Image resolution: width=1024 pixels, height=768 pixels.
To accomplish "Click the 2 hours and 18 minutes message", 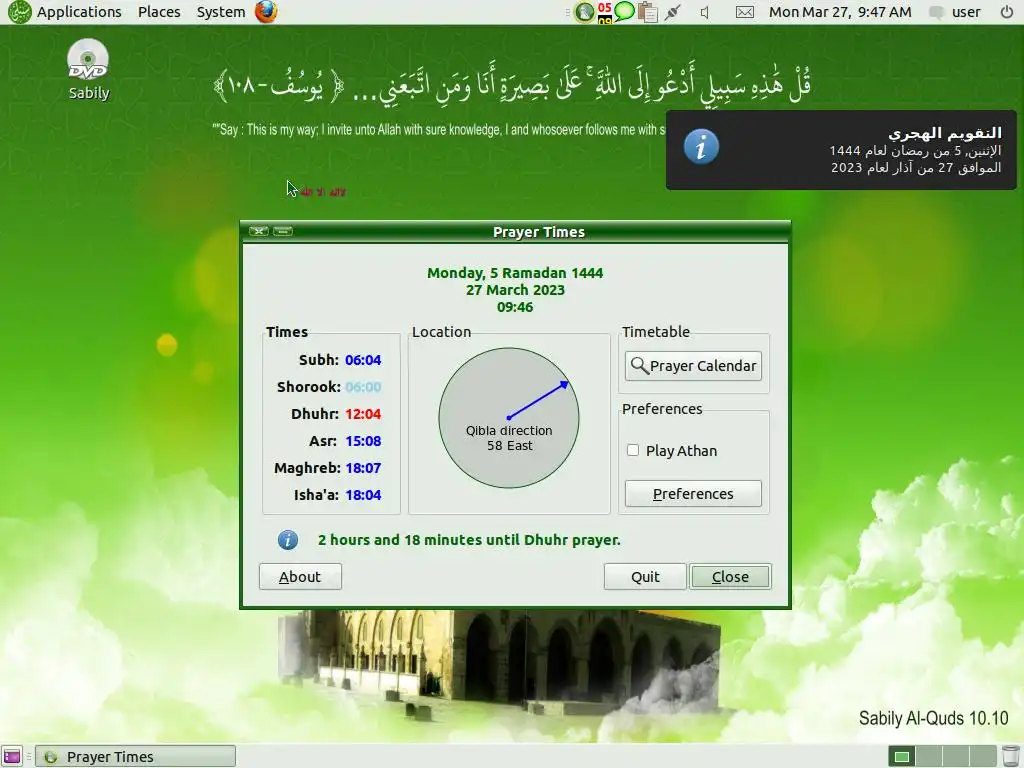I will pos(469,540).
